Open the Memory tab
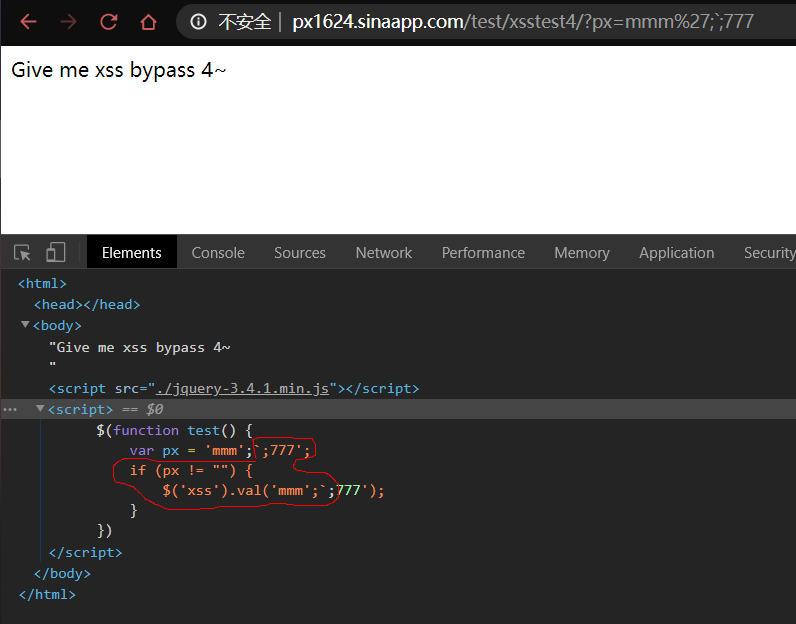This screenshot has width=796, height=624. coord(581,253)
